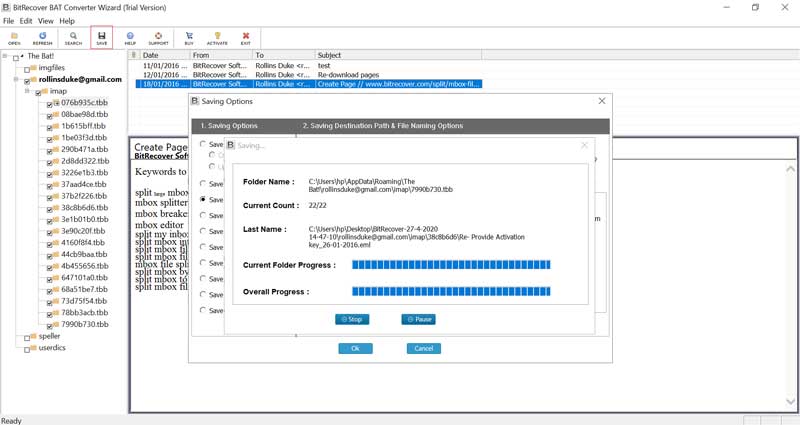Open the File menu

coord(8,21)
